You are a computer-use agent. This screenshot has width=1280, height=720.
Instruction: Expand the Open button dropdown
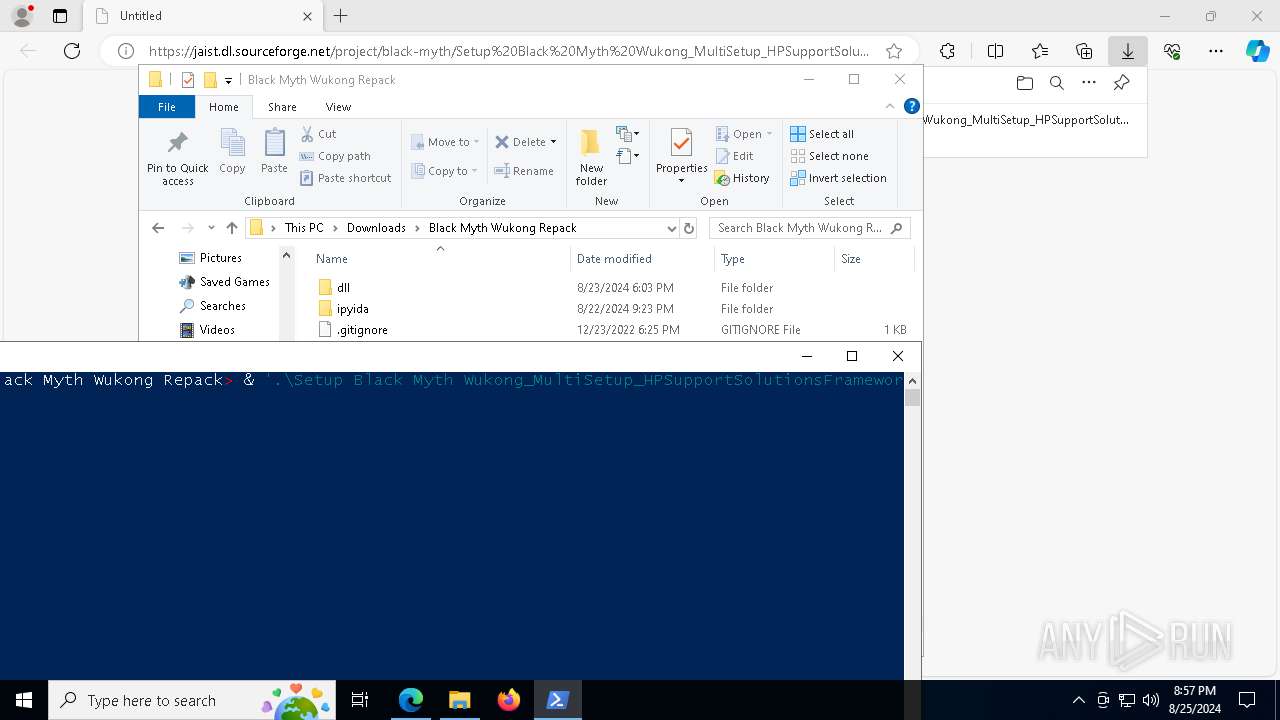(x=769, y=134)
